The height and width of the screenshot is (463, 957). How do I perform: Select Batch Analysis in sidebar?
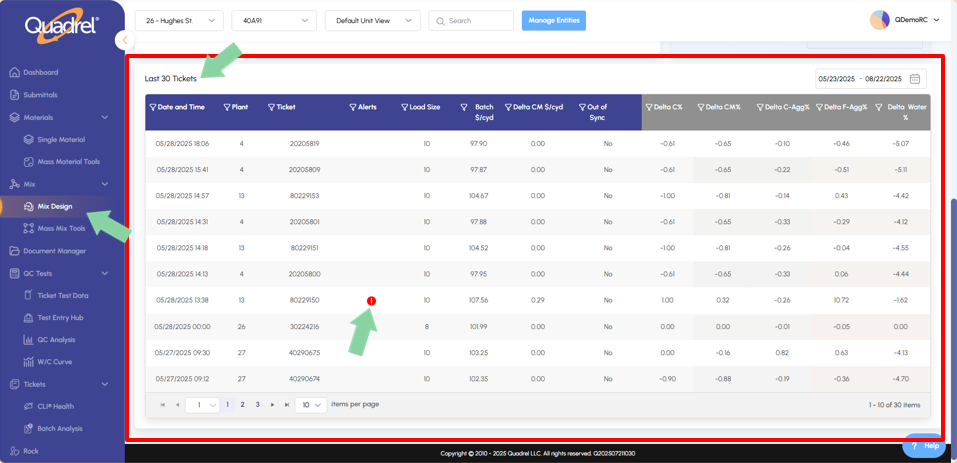(x=60, y=429)
